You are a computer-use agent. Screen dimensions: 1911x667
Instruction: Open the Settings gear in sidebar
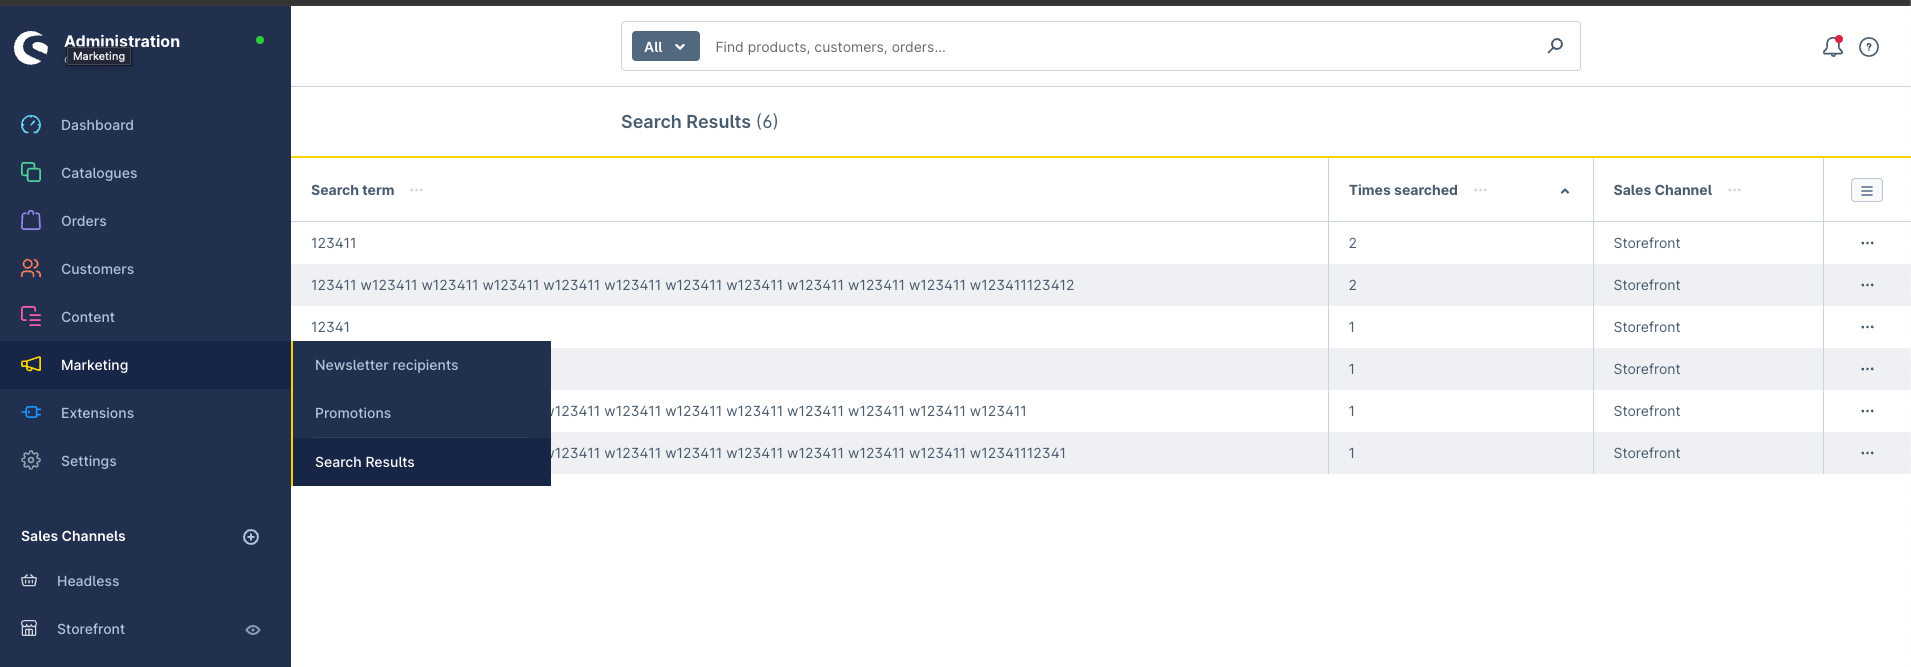(x=88, y=461)
